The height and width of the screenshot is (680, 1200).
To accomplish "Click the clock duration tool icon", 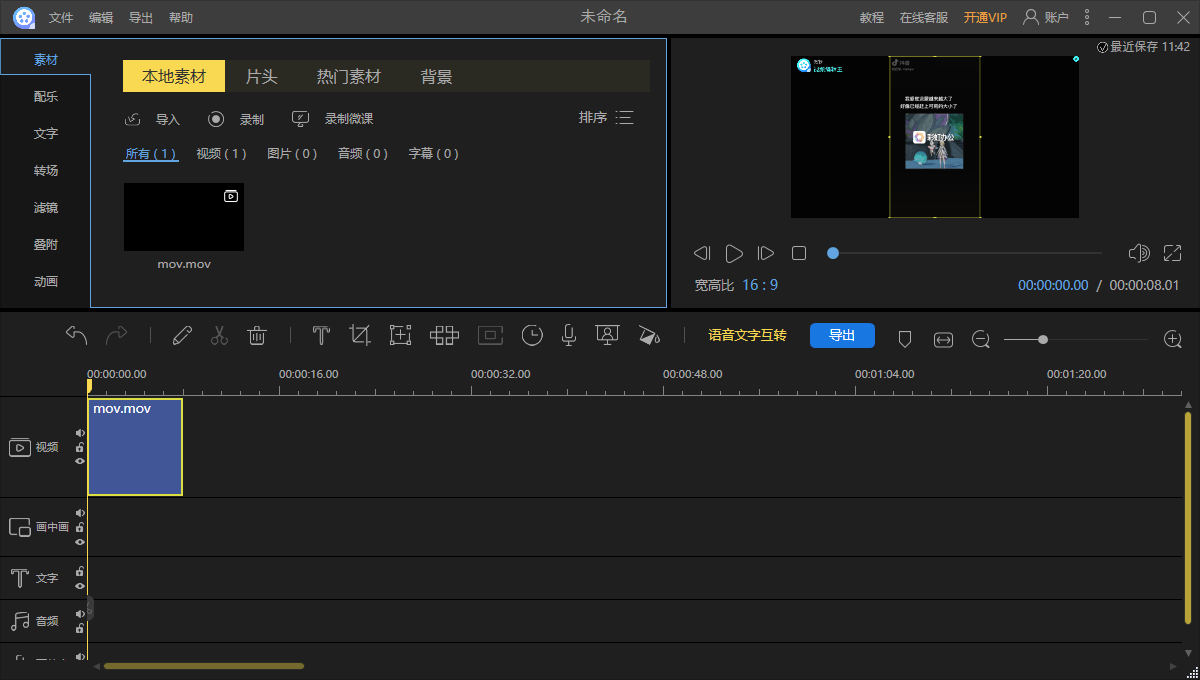I will [x=531, y=335].
